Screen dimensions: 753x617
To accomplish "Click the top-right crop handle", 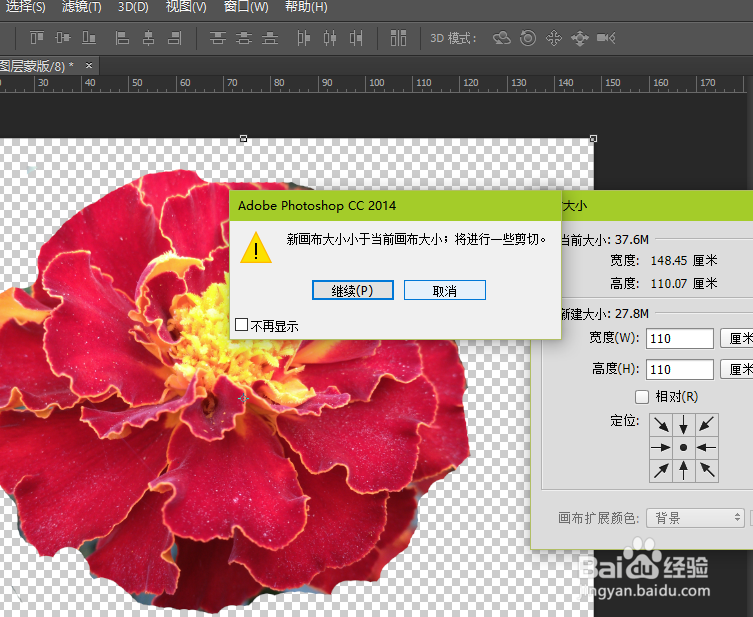I will [x=594, y=139].
